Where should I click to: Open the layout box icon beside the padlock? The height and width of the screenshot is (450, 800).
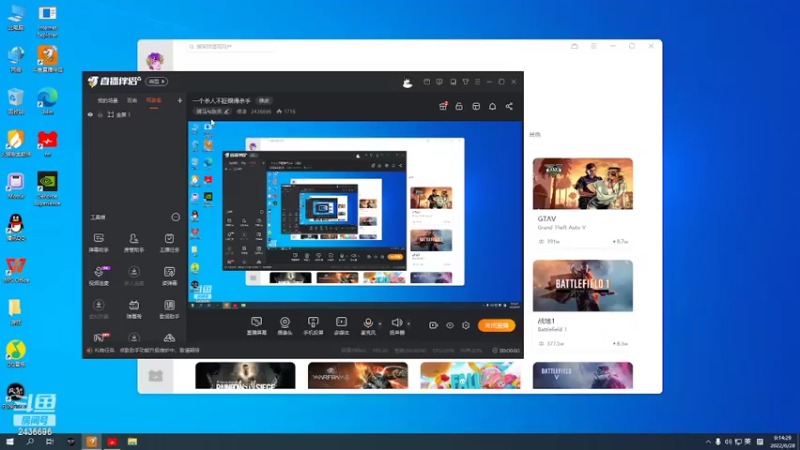[x=476, y=106]
